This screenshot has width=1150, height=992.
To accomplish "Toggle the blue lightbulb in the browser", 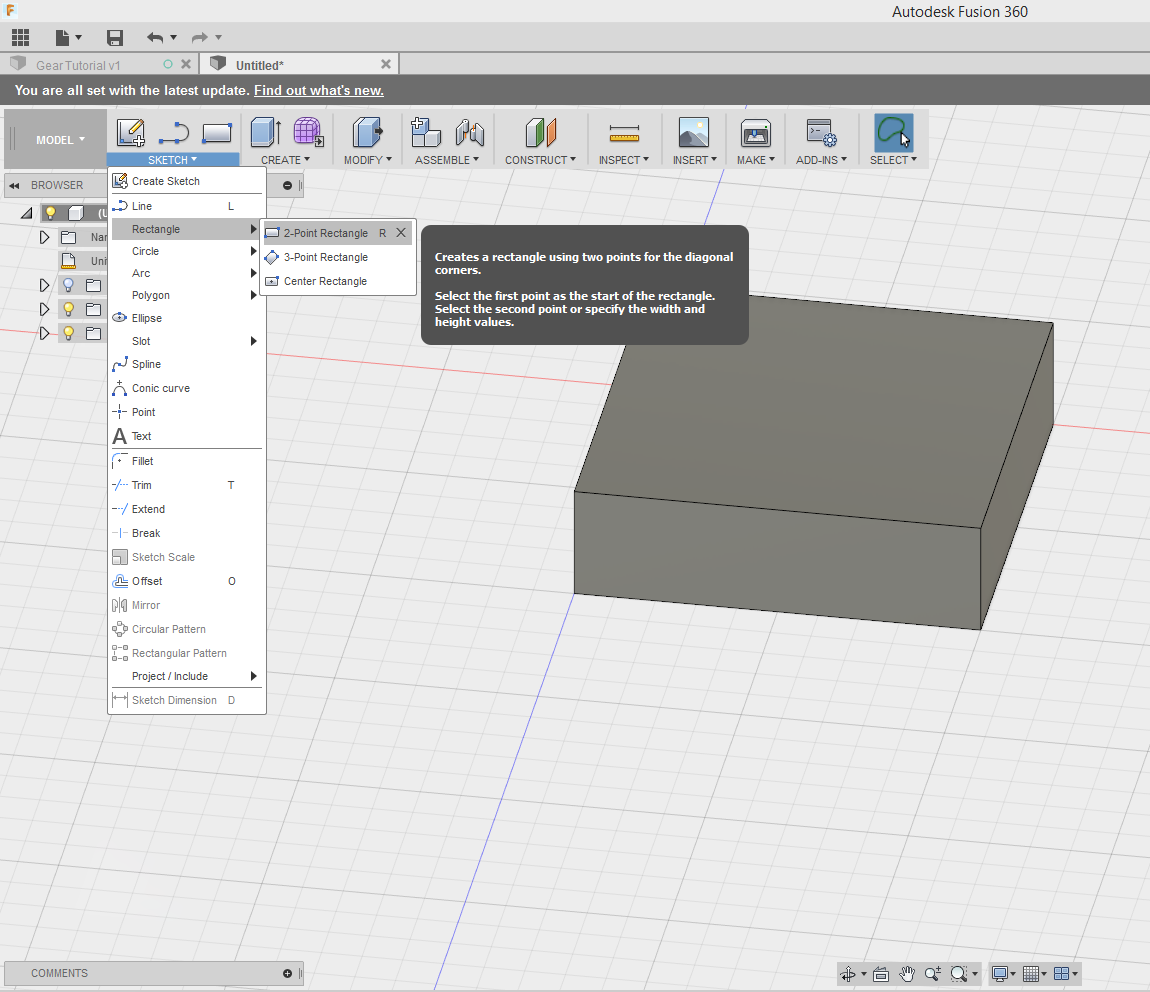I will point(68,285).
